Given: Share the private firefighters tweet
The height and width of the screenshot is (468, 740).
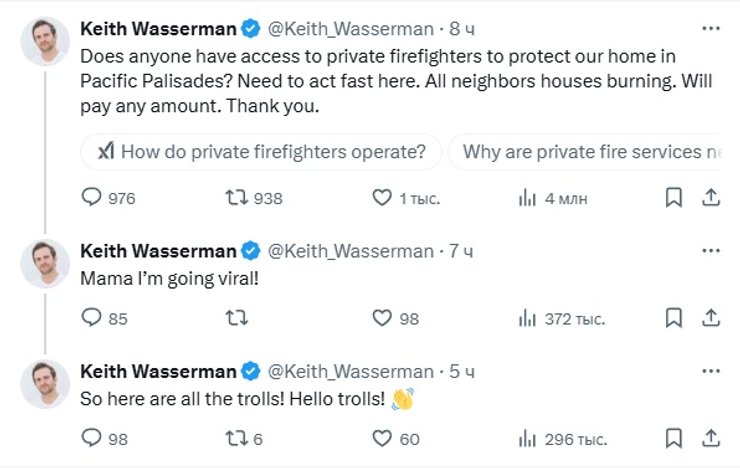Looking at the screenshot, I should click(x=710, y=198).
